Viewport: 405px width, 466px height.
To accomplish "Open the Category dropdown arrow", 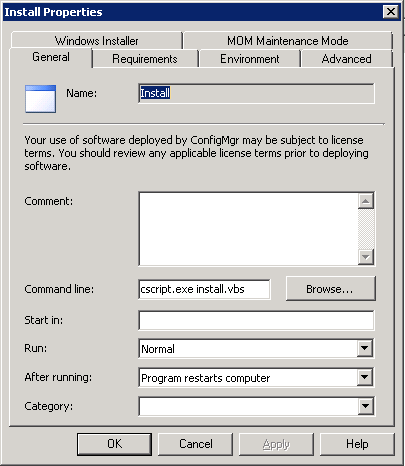I will click(365, 406).
